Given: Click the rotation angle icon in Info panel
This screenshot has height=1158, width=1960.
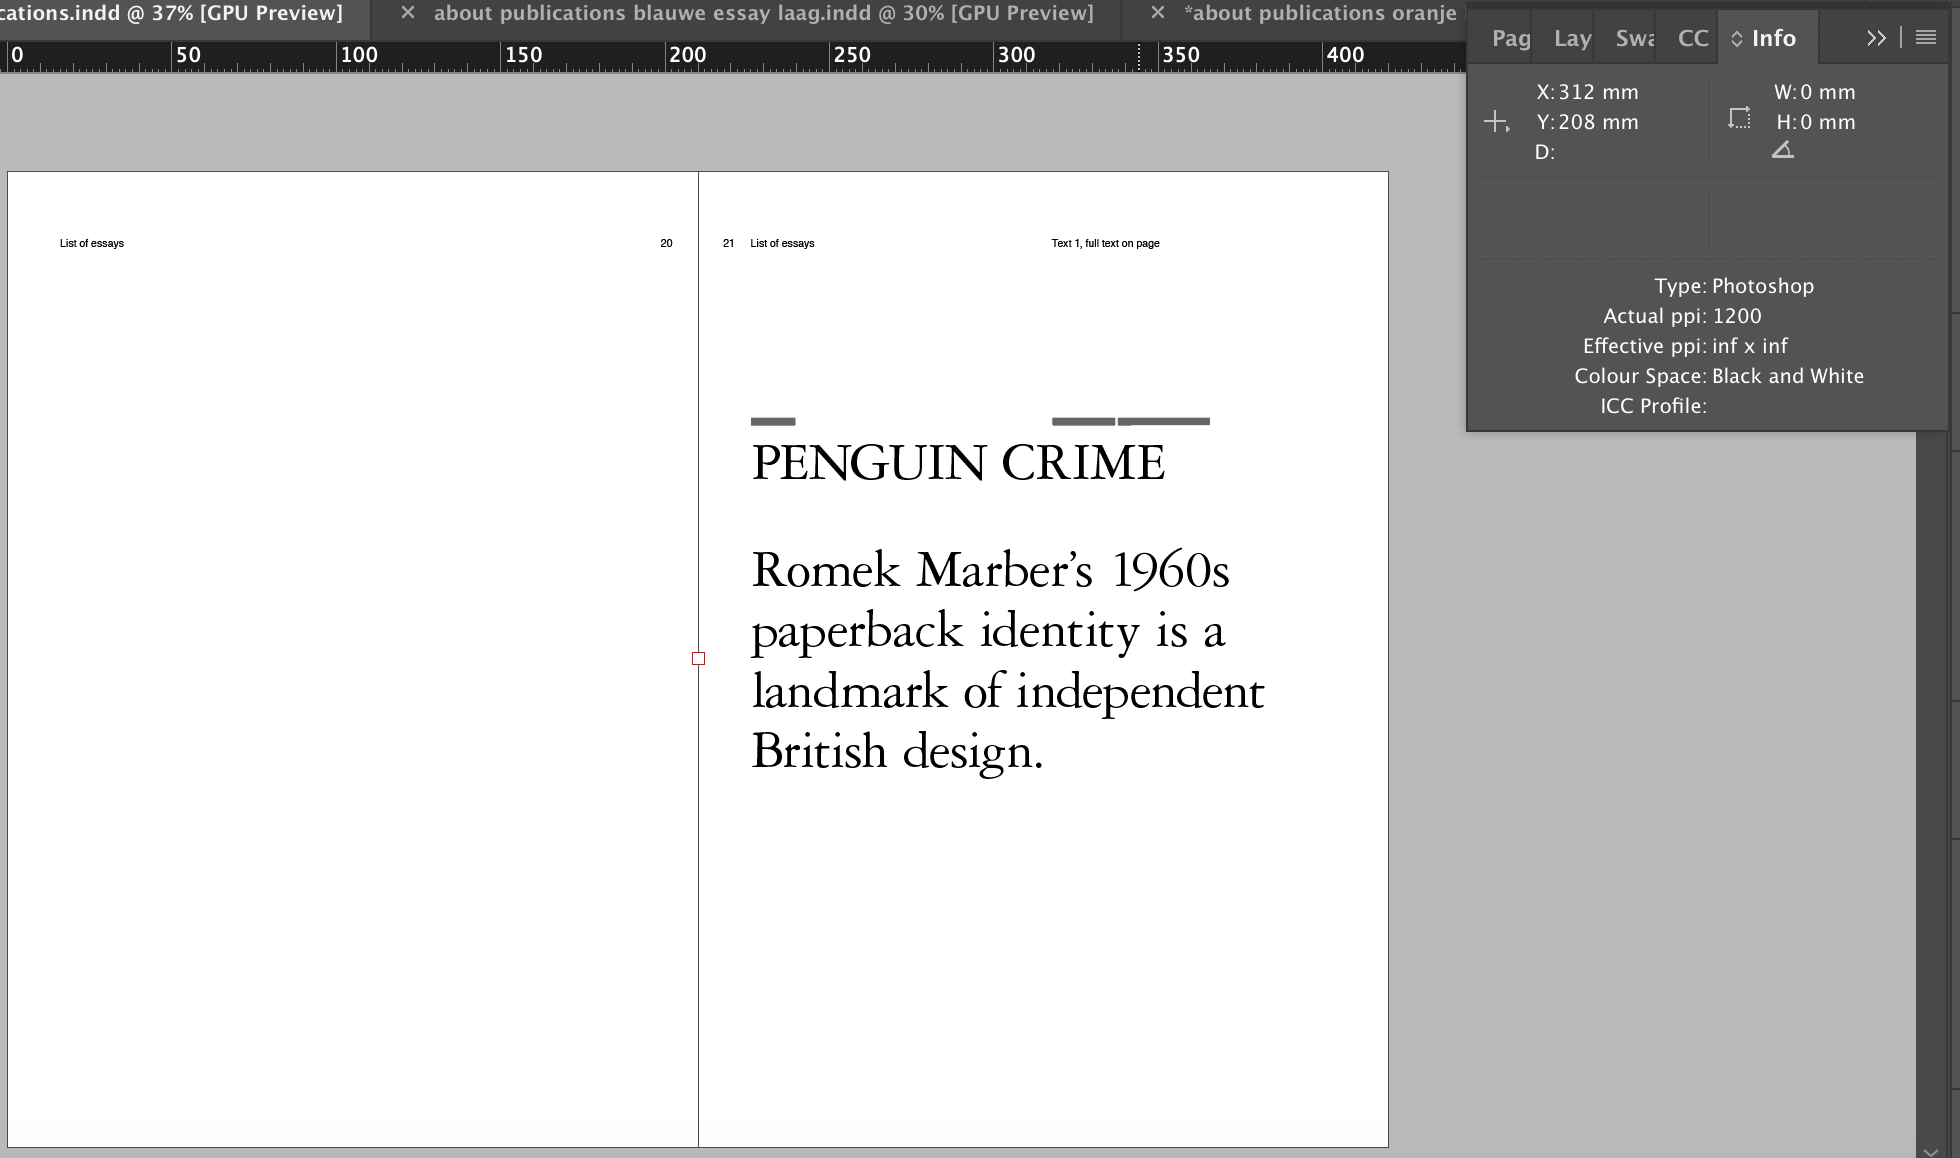Looking at the screenshot, I should point(1784,148).
